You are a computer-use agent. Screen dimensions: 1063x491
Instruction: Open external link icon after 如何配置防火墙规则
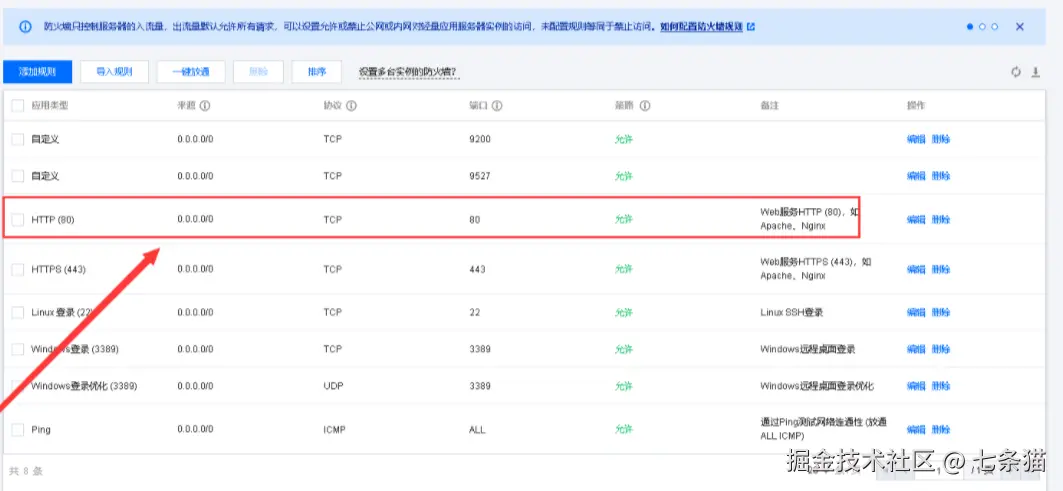click(x=750, y=27)
